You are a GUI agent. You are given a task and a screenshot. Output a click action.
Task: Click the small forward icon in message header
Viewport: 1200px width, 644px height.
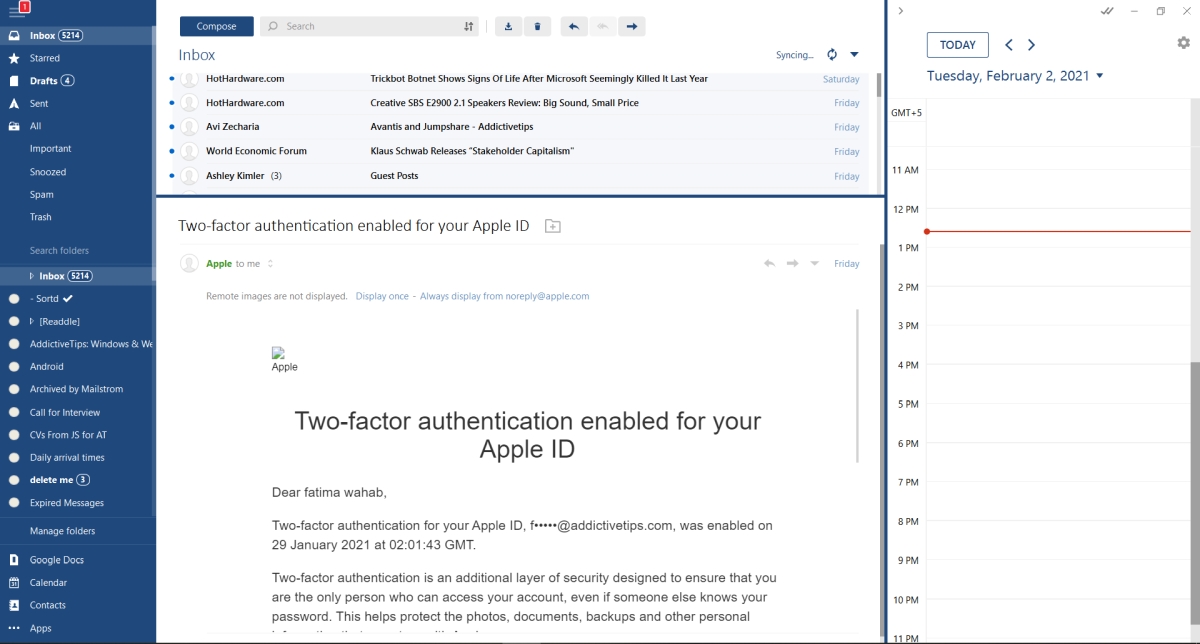pyautogui.click(x=792, y=264)
